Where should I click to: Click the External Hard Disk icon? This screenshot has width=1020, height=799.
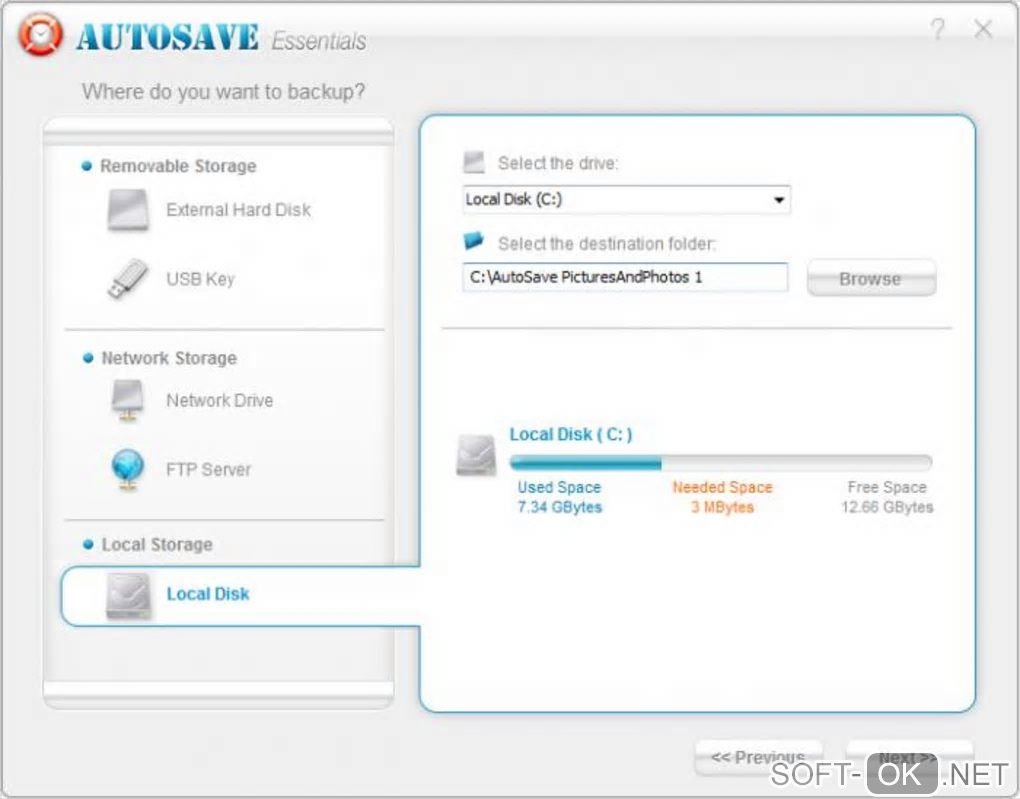pyautogui.click(x=128, y=210)
